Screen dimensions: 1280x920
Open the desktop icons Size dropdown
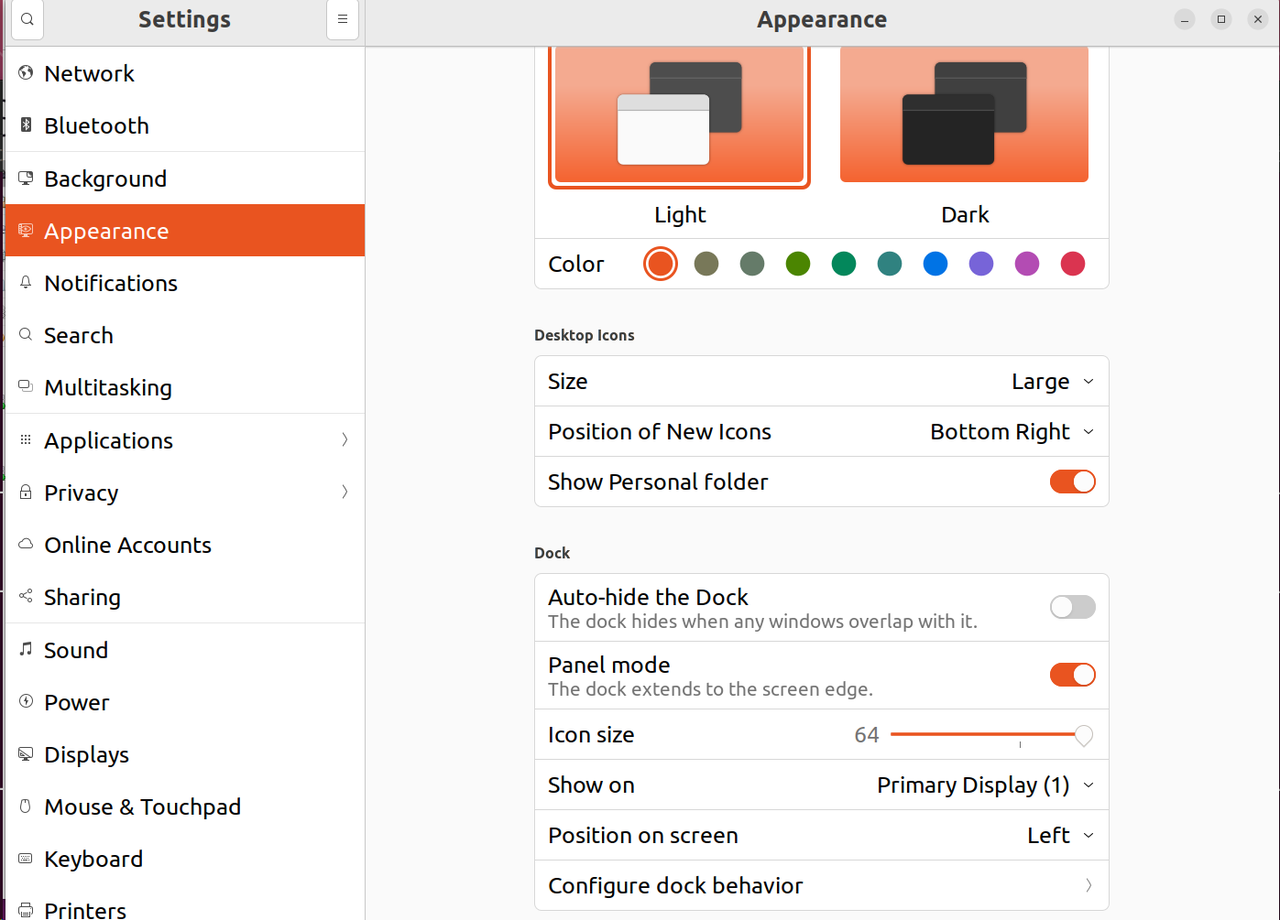pos(1051,381)
